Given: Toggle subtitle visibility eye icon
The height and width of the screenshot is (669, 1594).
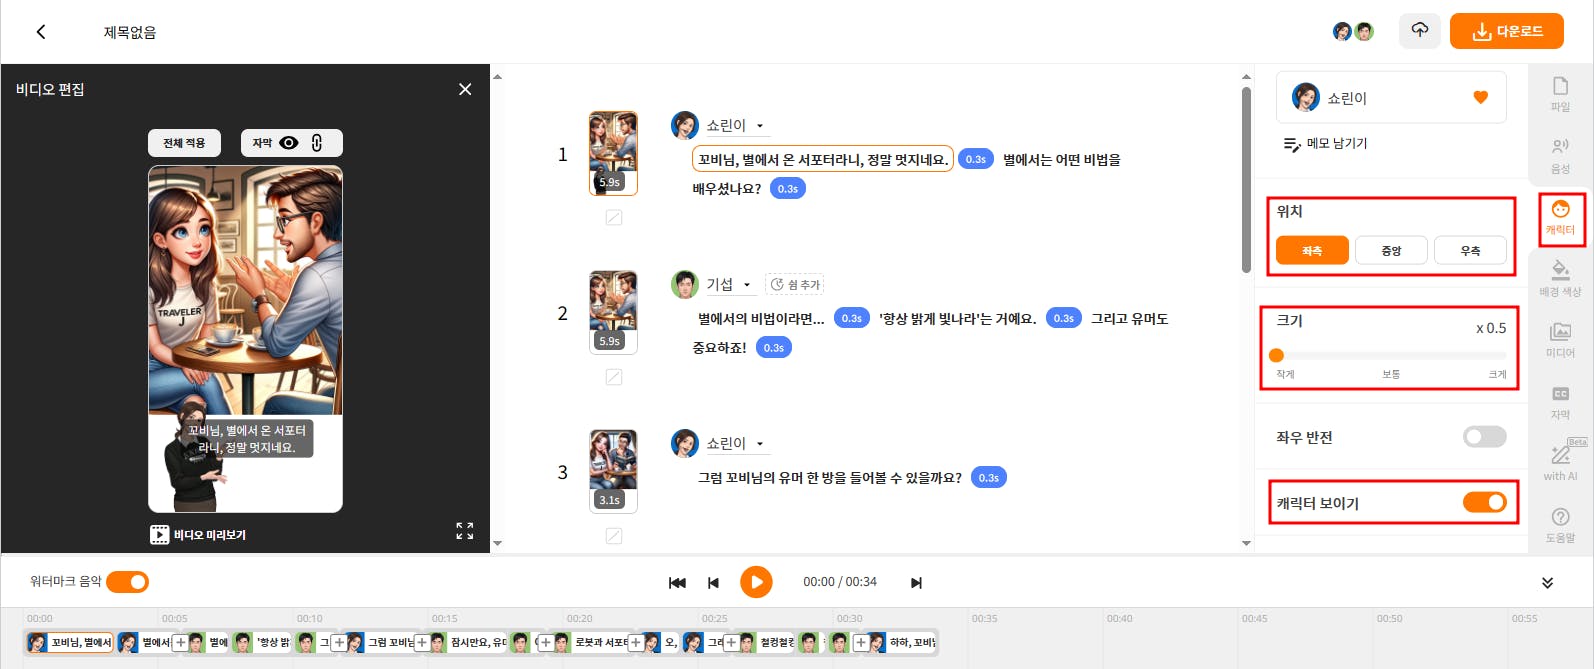Looking at the screenshot, I should [289, 143].
